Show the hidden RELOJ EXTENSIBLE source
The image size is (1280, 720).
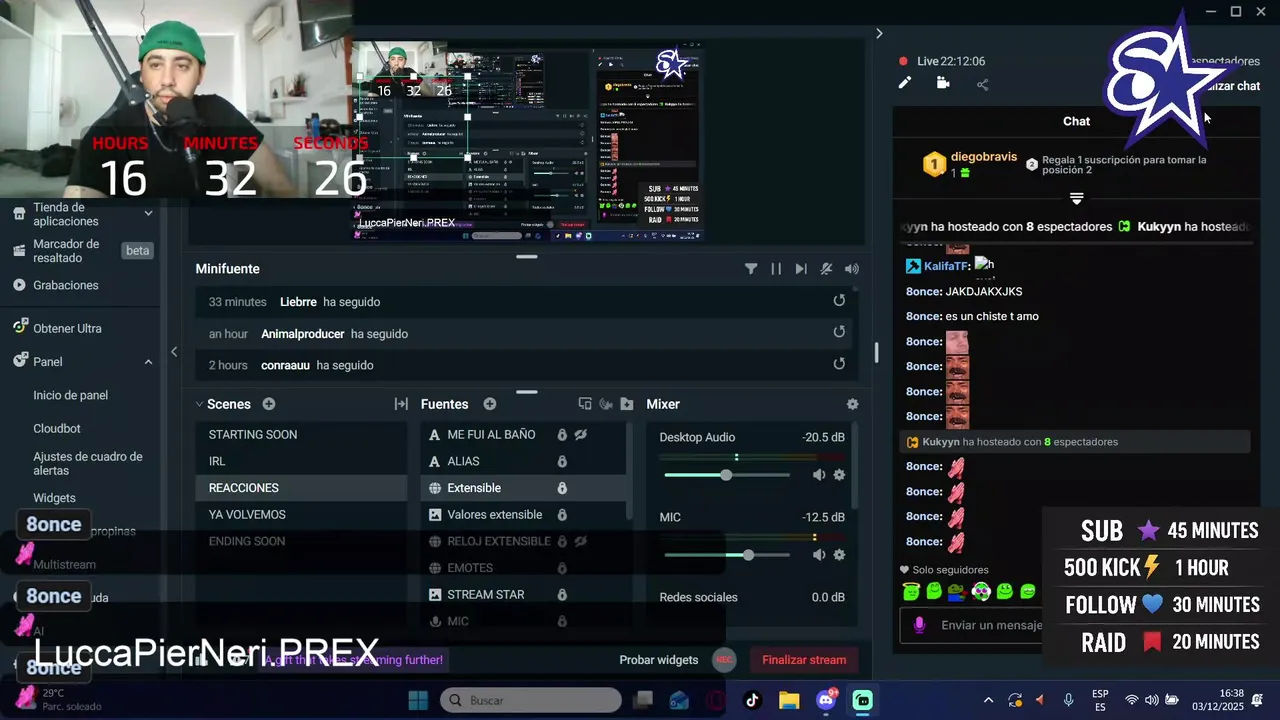[581, 541]
